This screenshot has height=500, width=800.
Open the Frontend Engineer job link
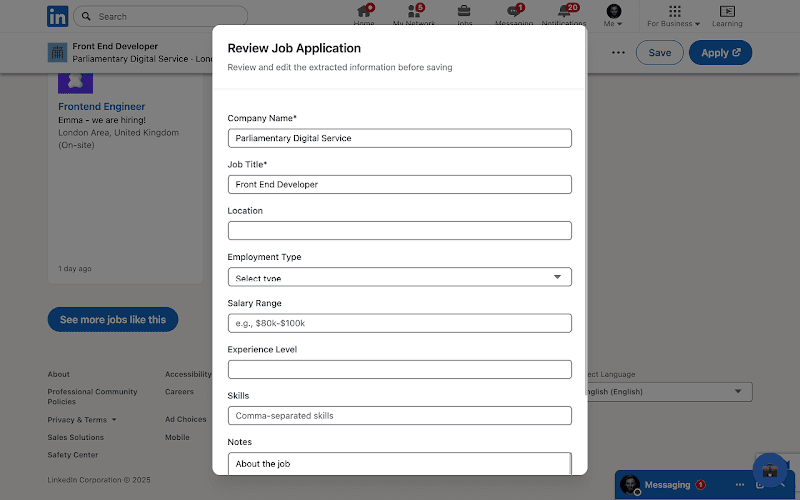[101, 106]
